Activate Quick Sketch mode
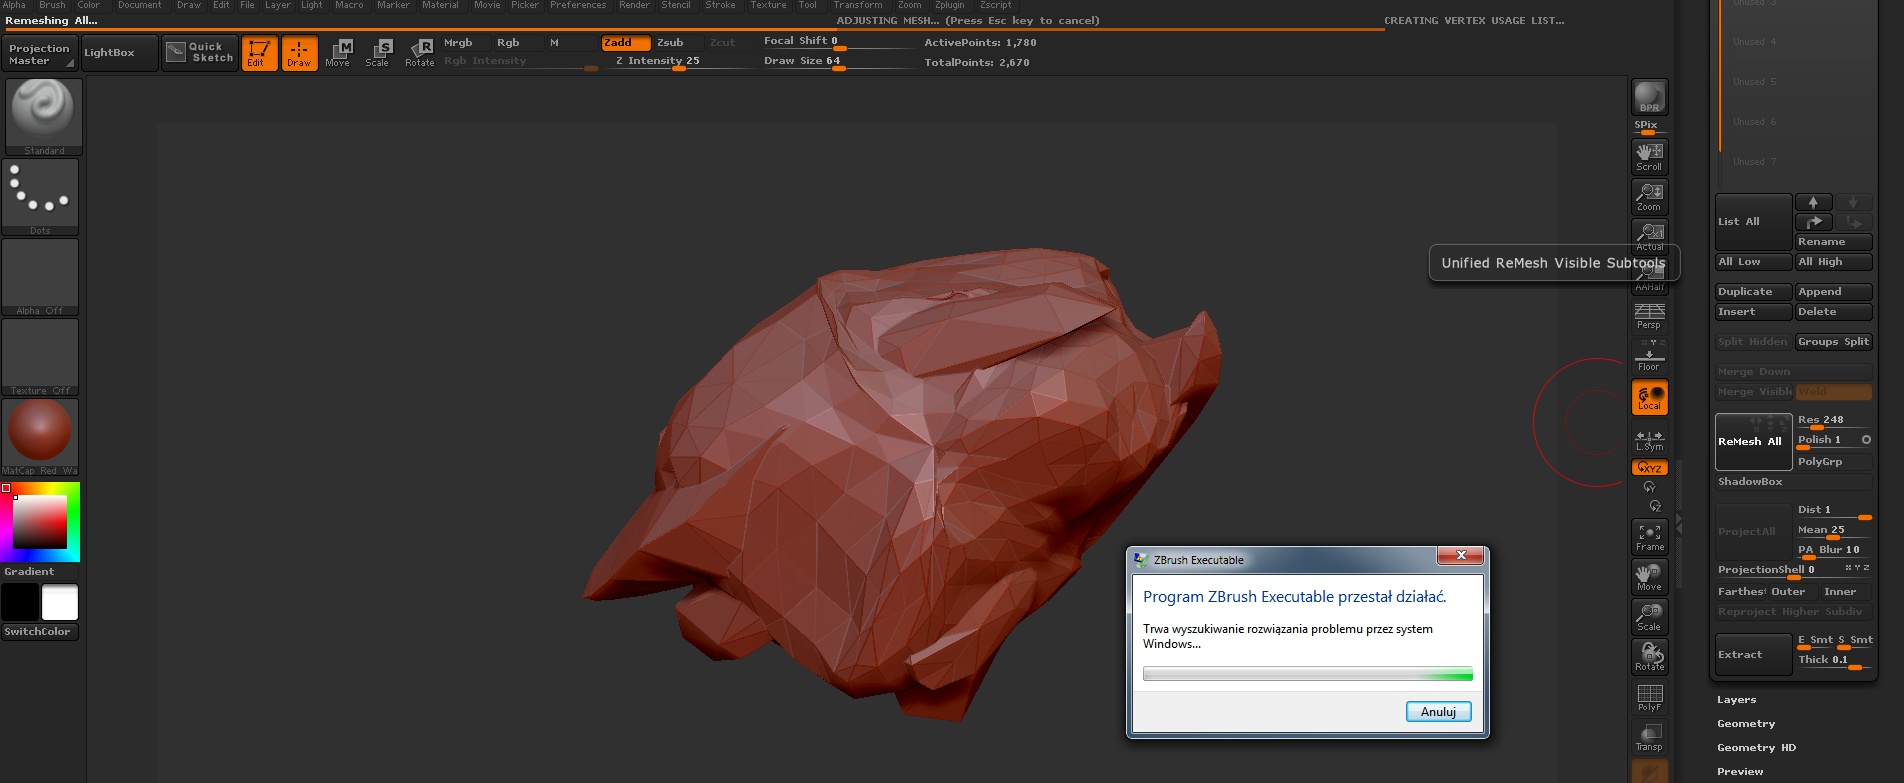1904x783 pixels. (x=200, y=52)
